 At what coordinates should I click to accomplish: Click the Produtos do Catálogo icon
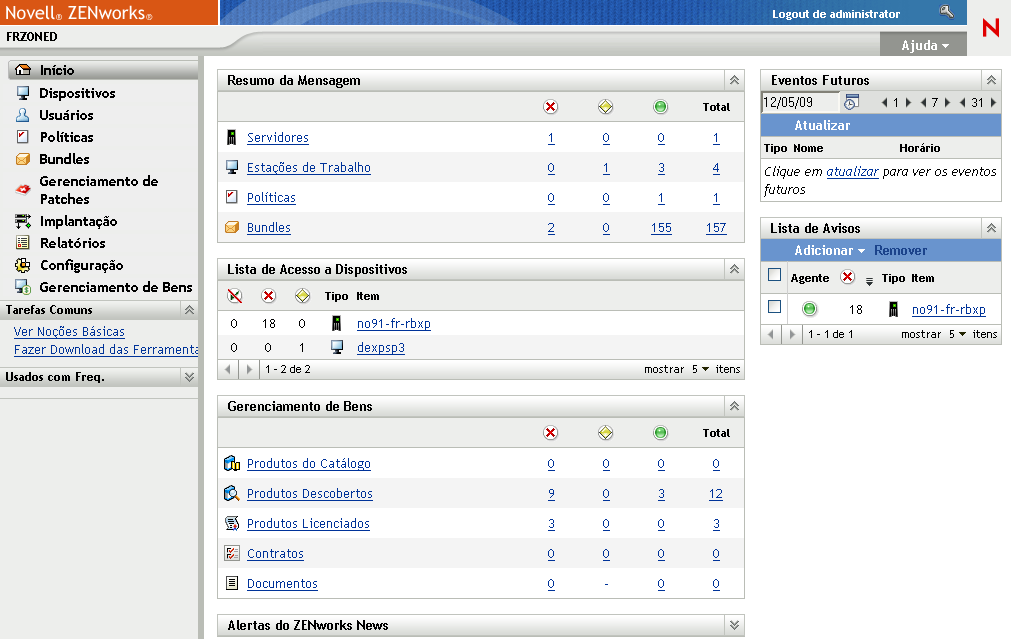click(232, 464)
